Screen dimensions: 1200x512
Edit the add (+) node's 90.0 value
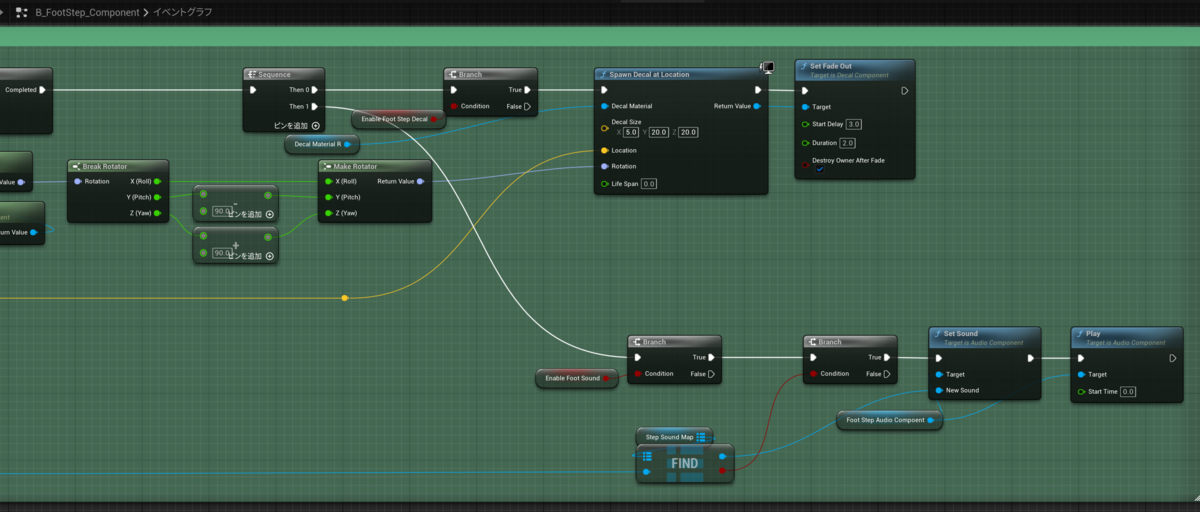pyautogui.click(x=220, y=253)
